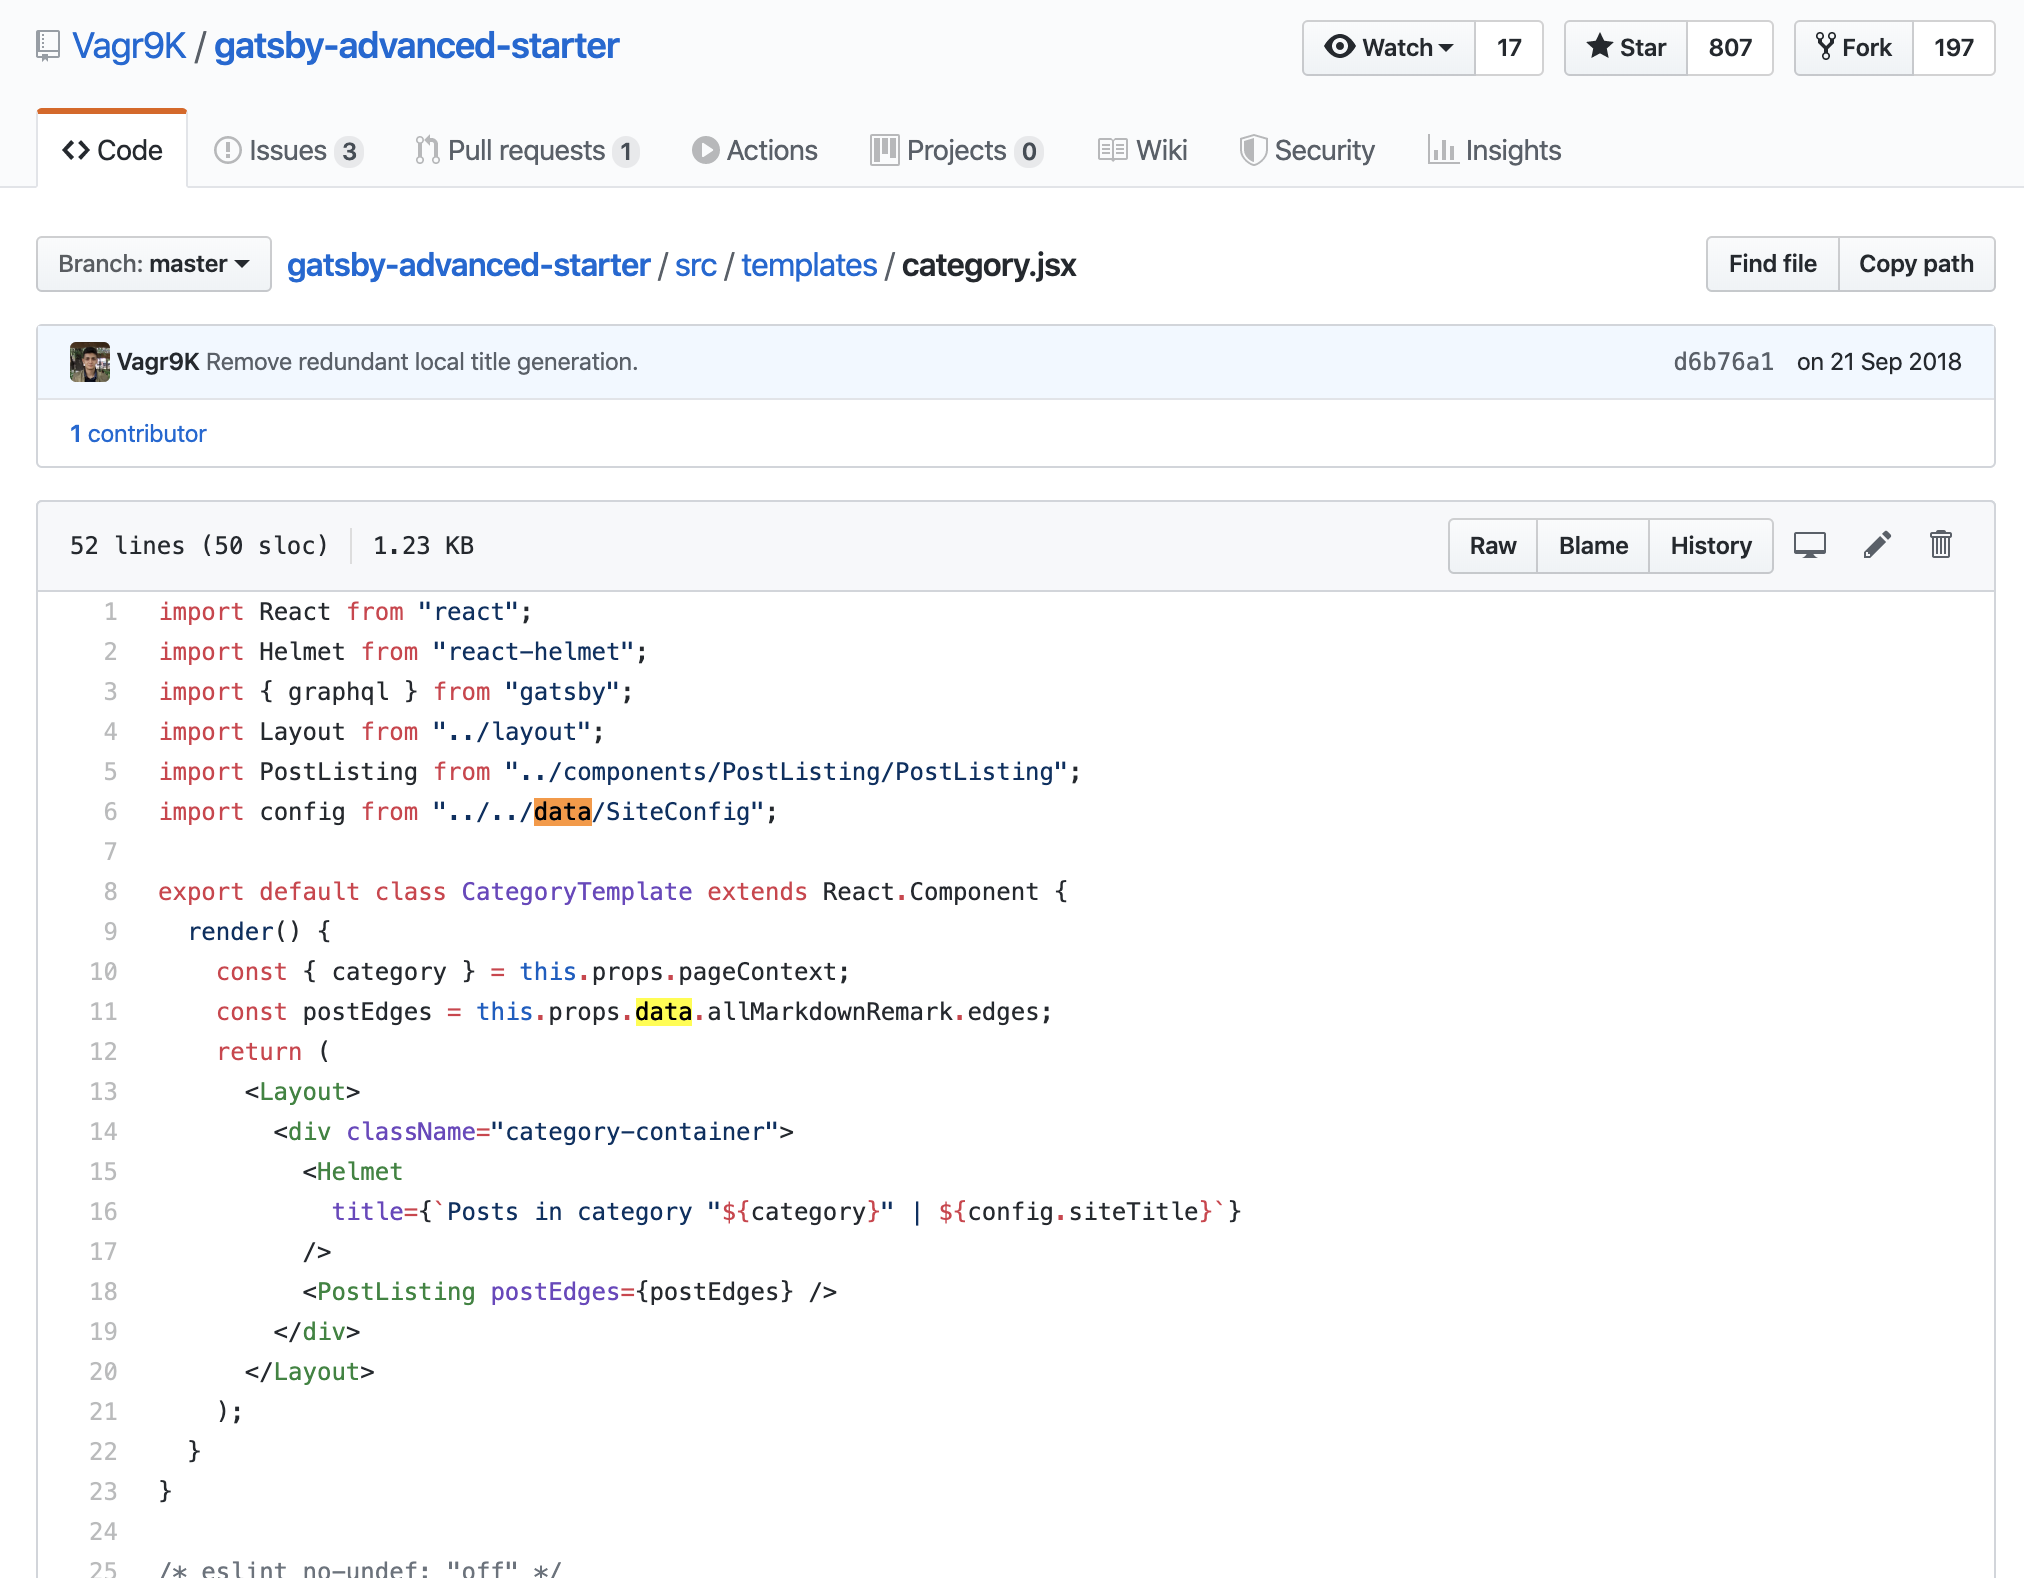The image size is (2024, 1578).
Task: Navigate to src breadcrumb folder
Action: click(x=696, y=265)
